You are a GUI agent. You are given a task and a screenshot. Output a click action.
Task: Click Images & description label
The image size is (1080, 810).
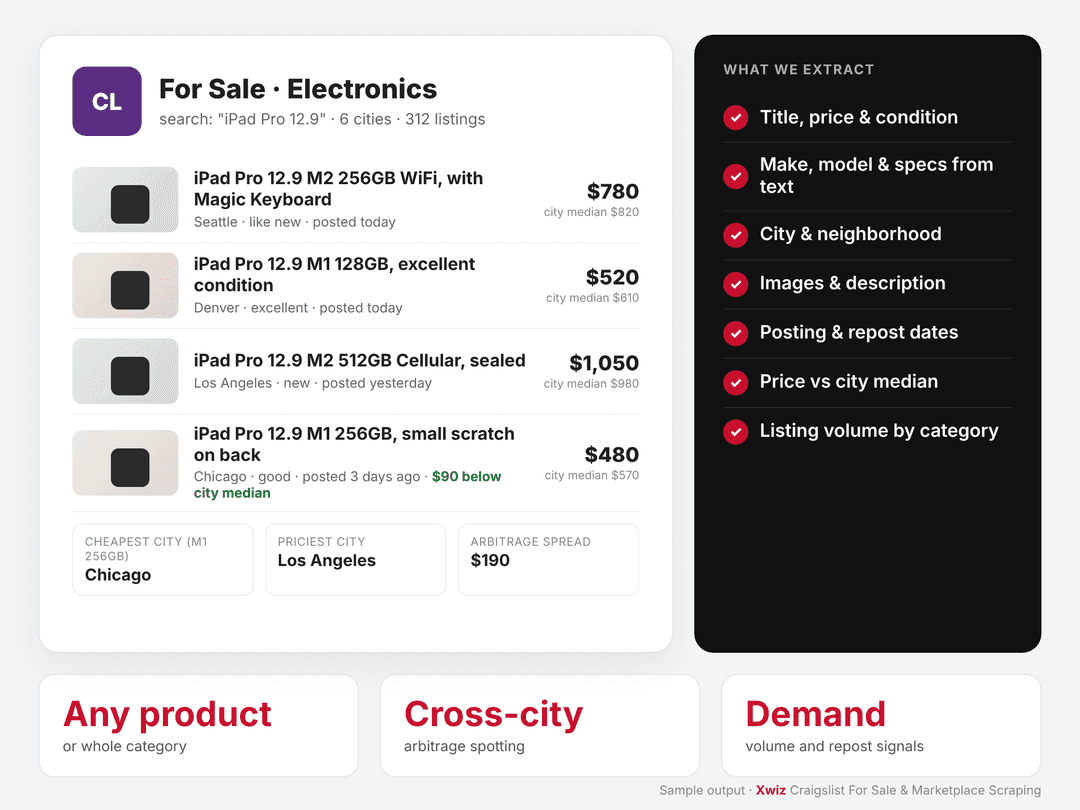[852, 283]
